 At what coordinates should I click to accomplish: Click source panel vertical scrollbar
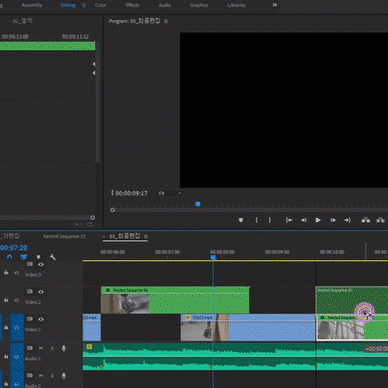[x=98, y=103]
